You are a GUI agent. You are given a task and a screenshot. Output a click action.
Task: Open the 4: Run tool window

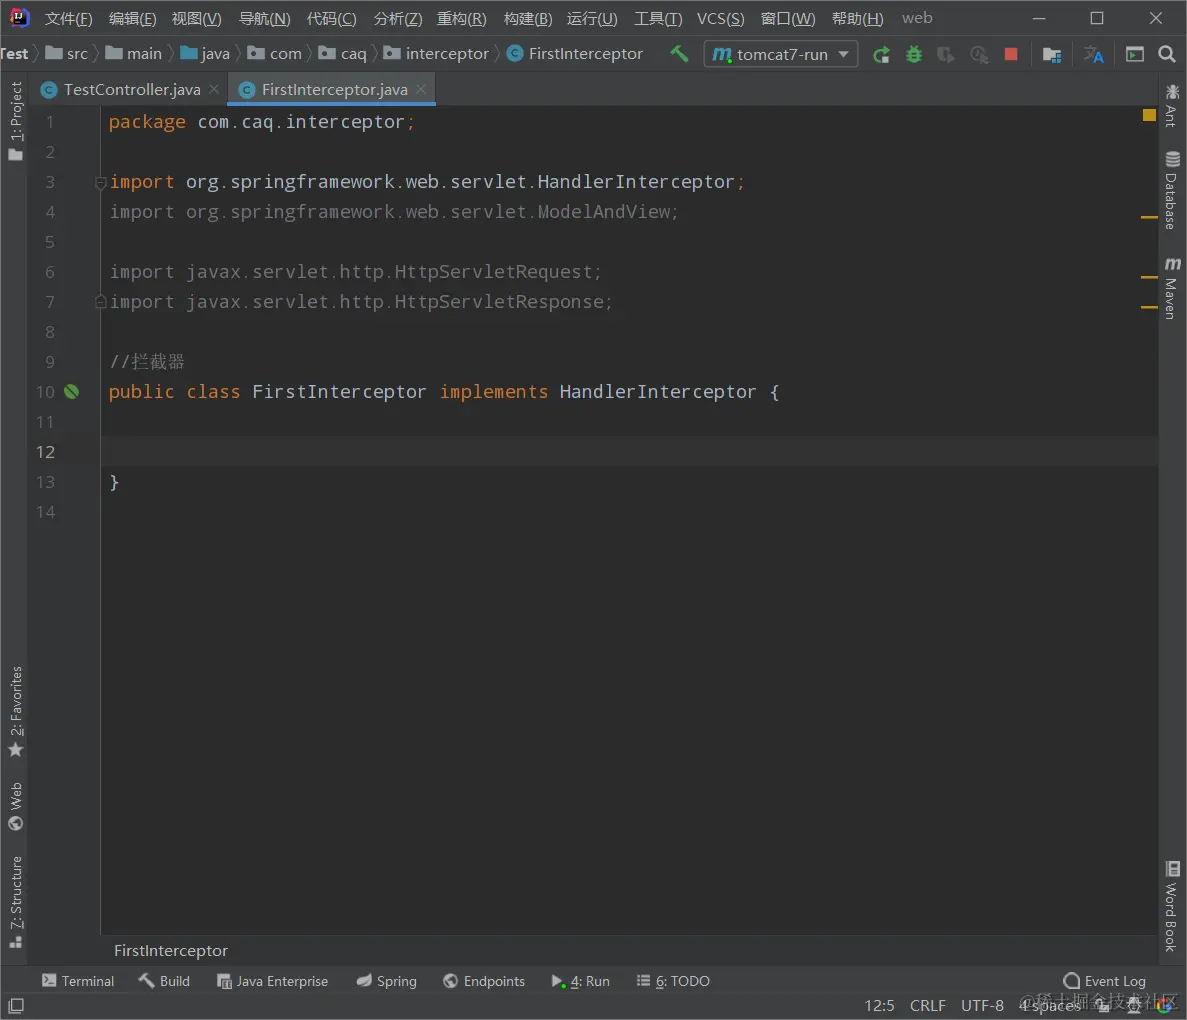[581, 981]
